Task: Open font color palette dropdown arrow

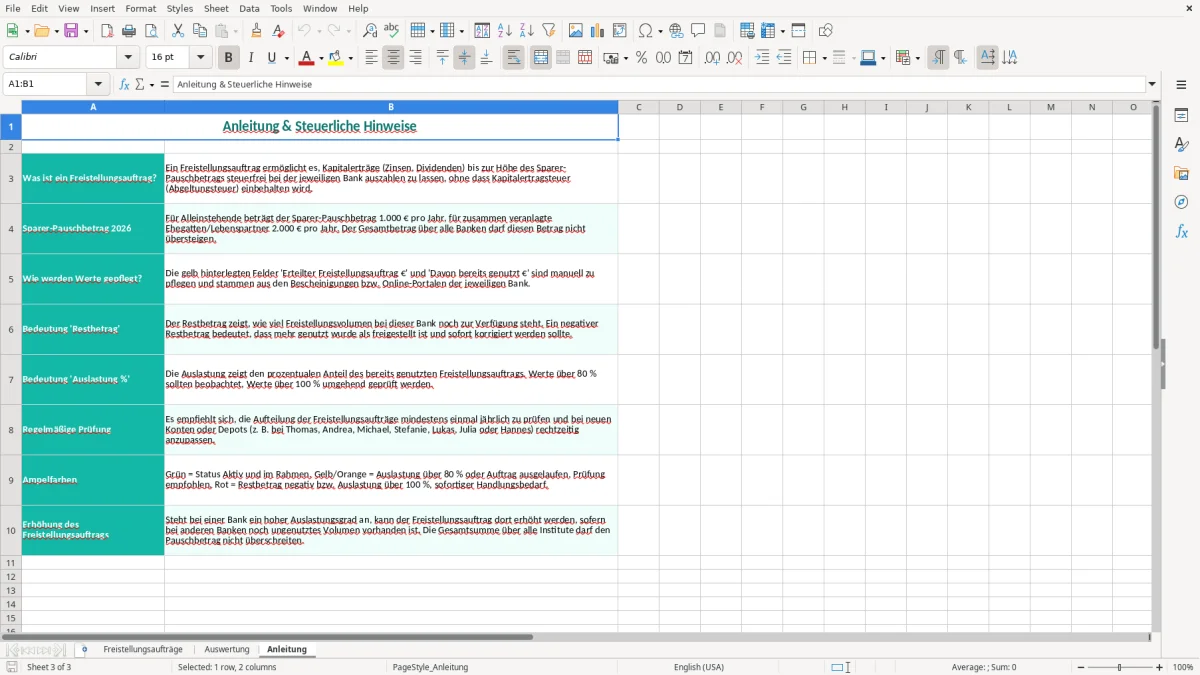Action: (x=321, y=58)
